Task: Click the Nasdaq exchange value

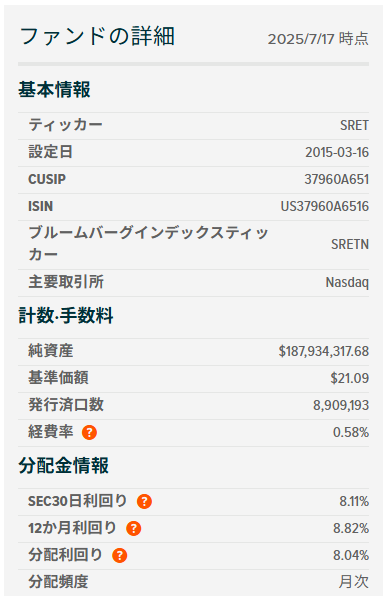Action: [347, 282]
